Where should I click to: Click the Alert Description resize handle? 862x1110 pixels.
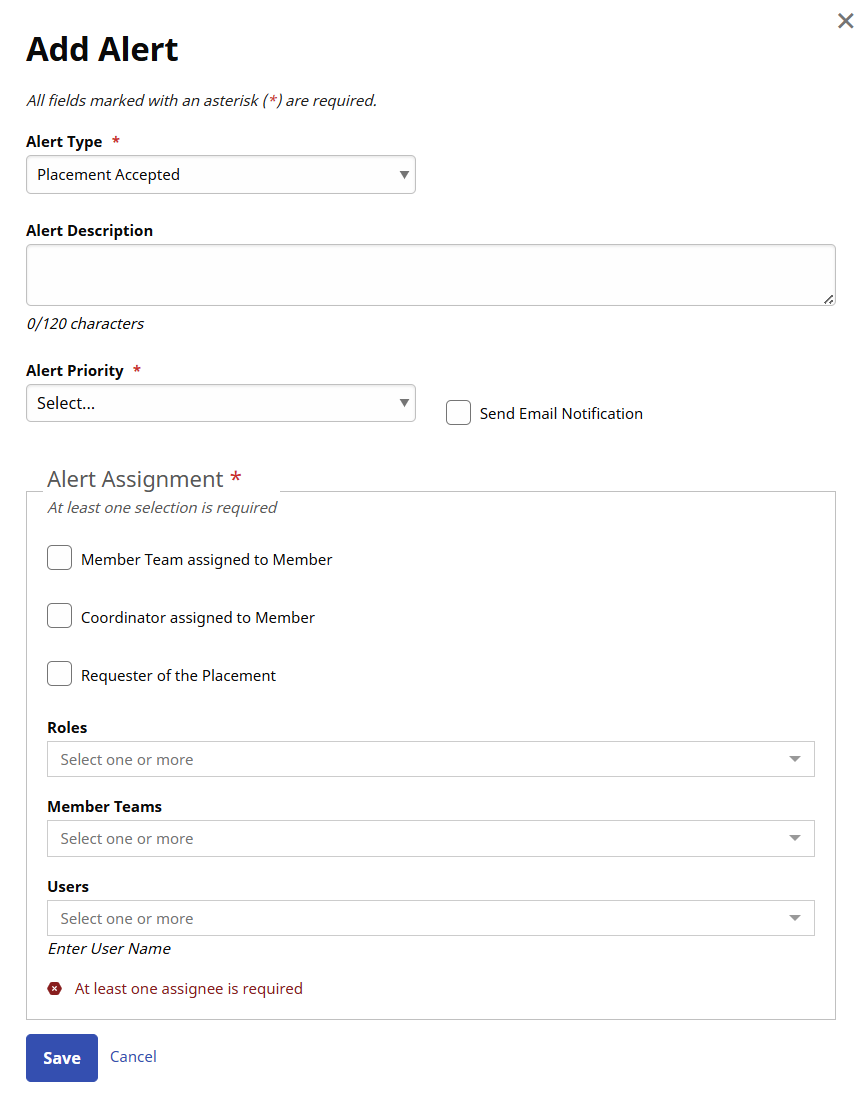(829, 299)
